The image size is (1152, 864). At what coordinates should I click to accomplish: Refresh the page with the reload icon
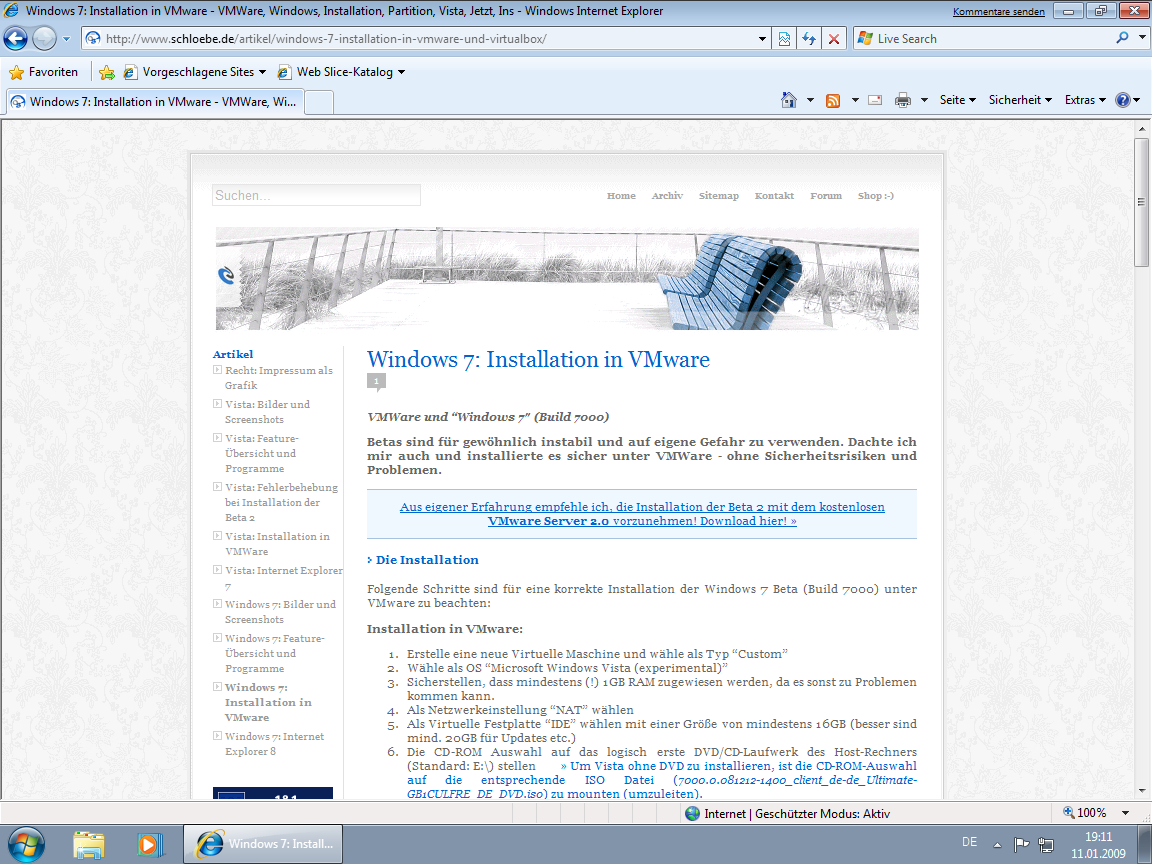(809, 39)
